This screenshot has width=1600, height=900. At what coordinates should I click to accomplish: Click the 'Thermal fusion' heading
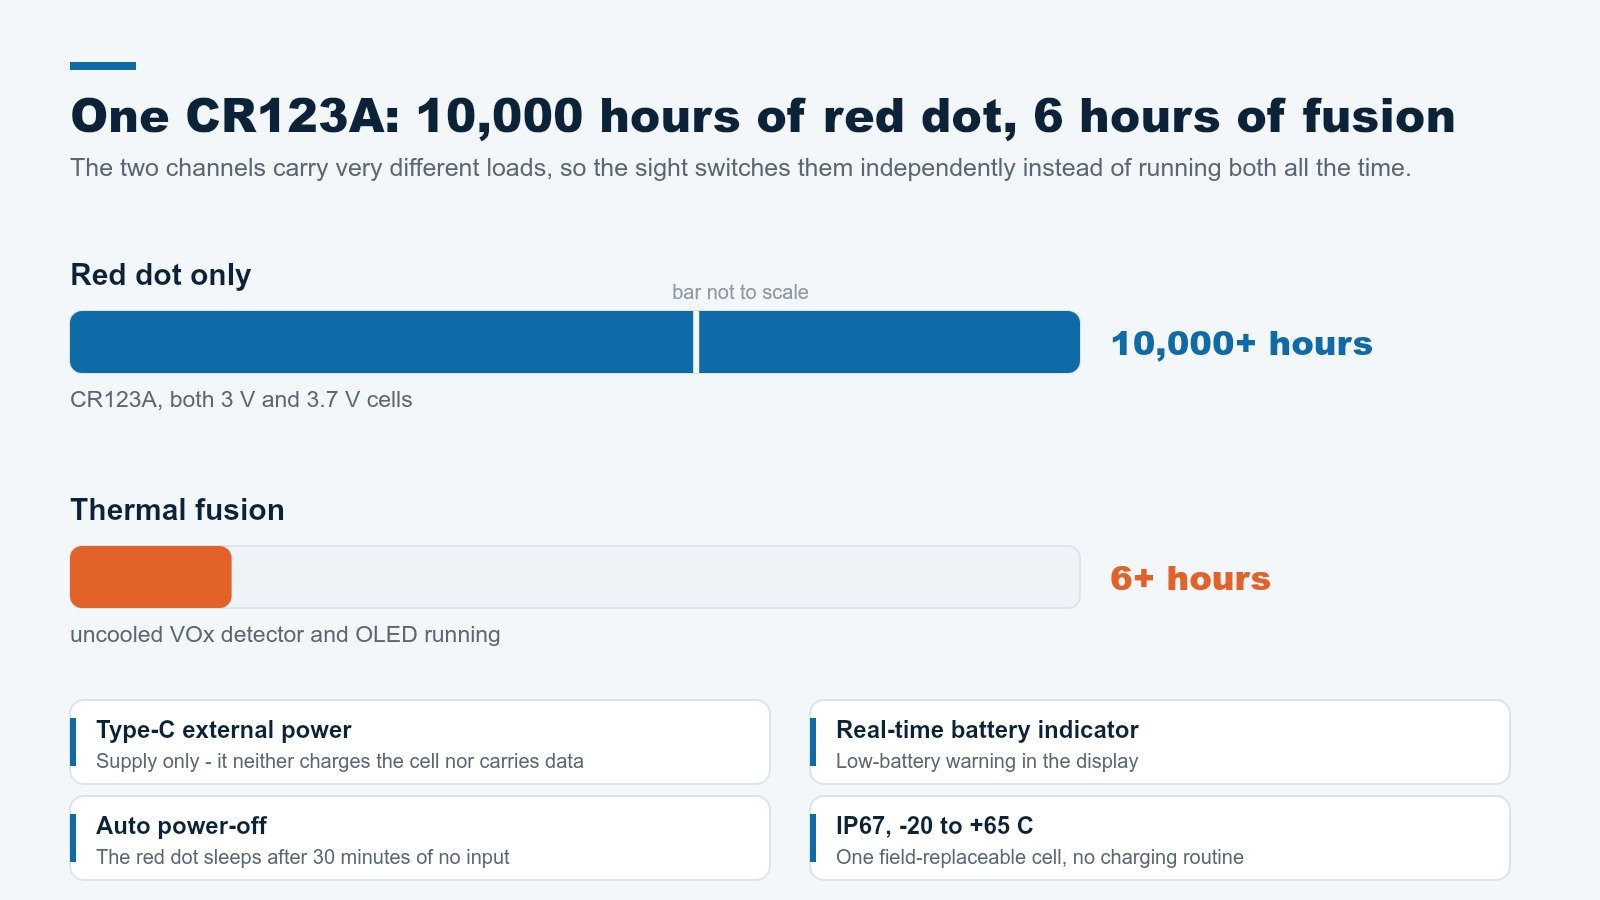click(x=177, y=510)
